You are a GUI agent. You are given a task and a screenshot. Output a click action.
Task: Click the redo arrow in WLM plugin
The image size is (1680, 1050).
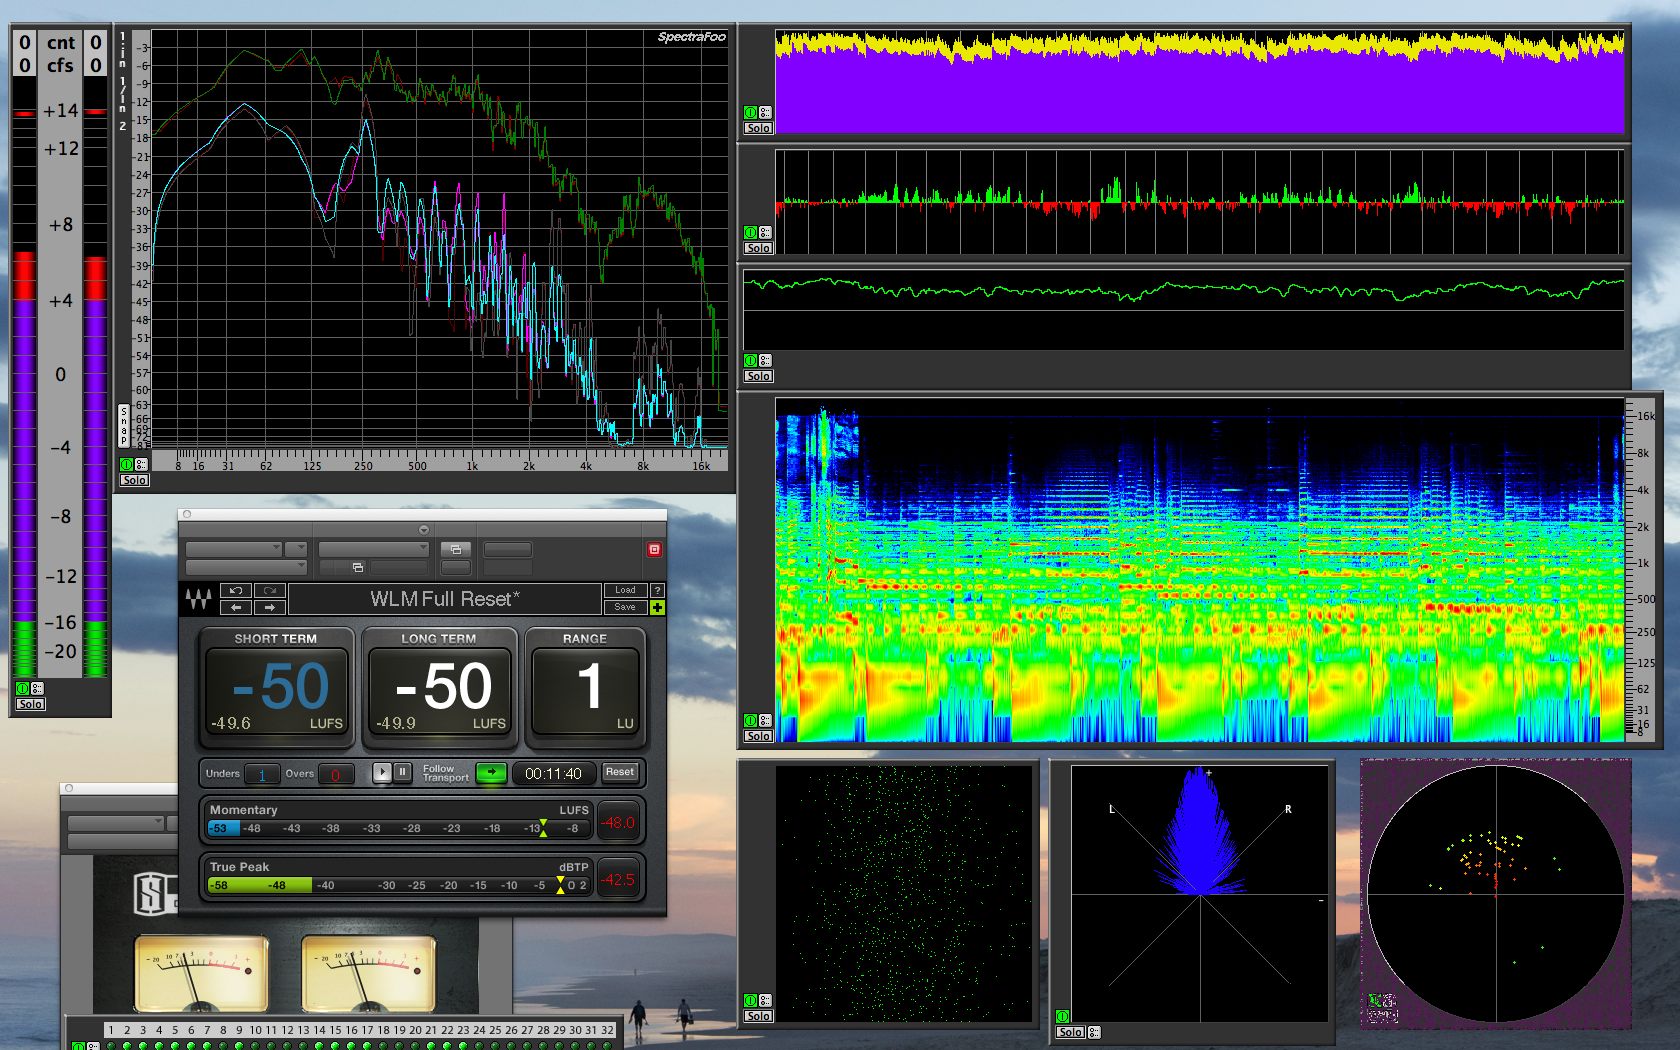(270, 590)
